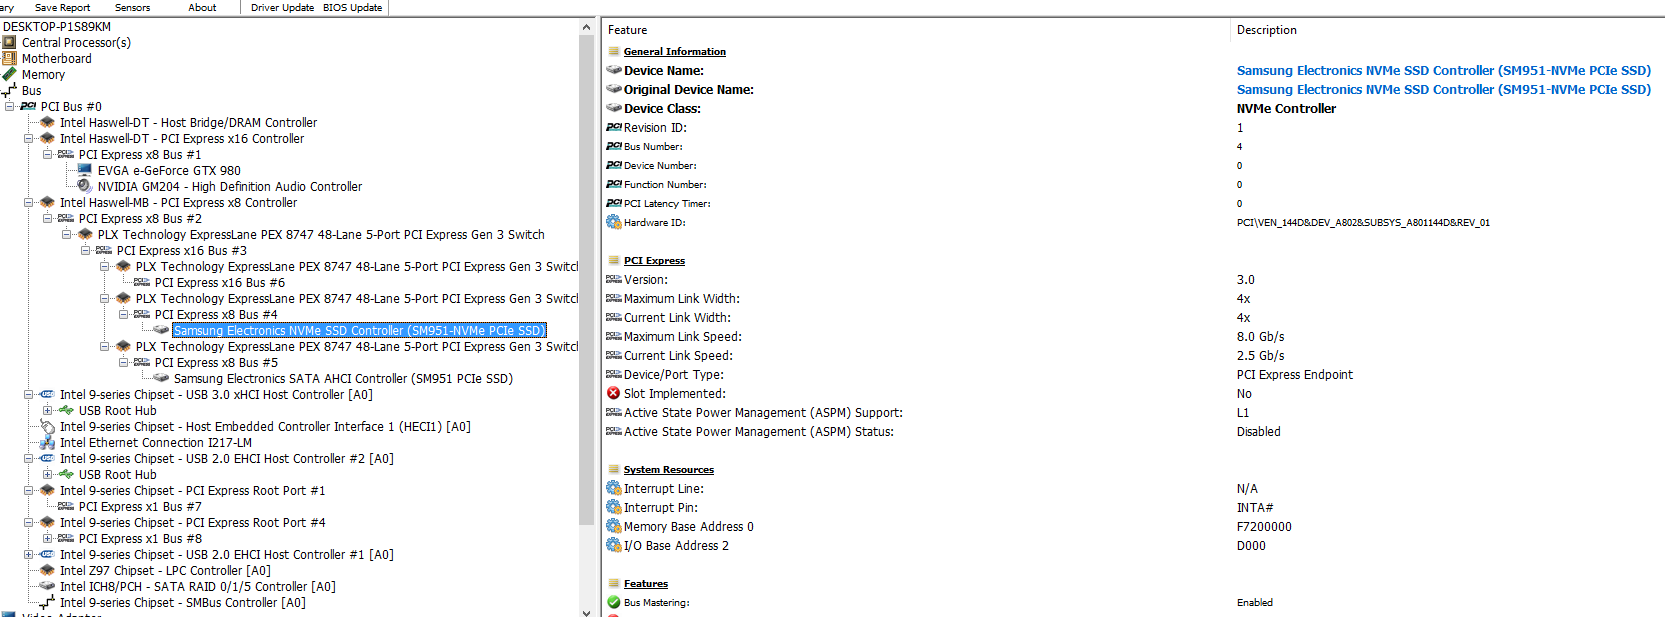This screenshot has height=617, width=1665.
Task: Open the Sensors toolbar item
Action: 132,8
